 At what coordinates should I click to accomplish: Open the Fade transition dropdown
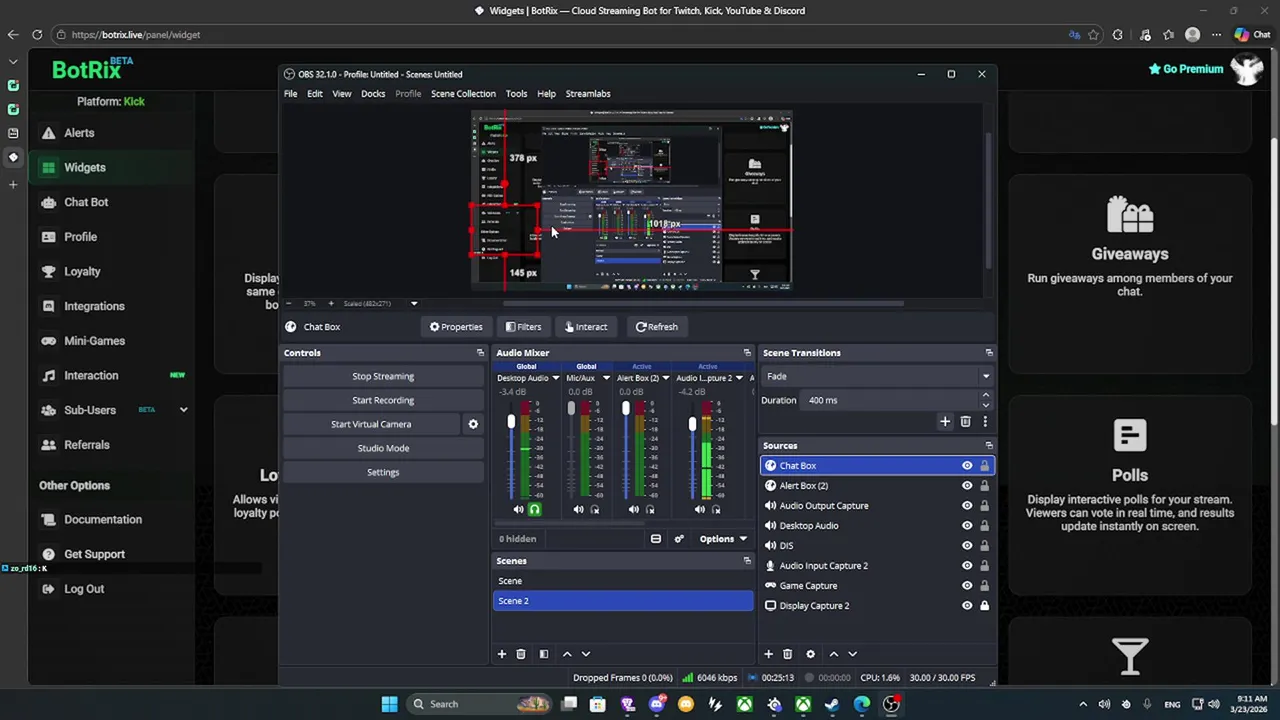(877, 376)
